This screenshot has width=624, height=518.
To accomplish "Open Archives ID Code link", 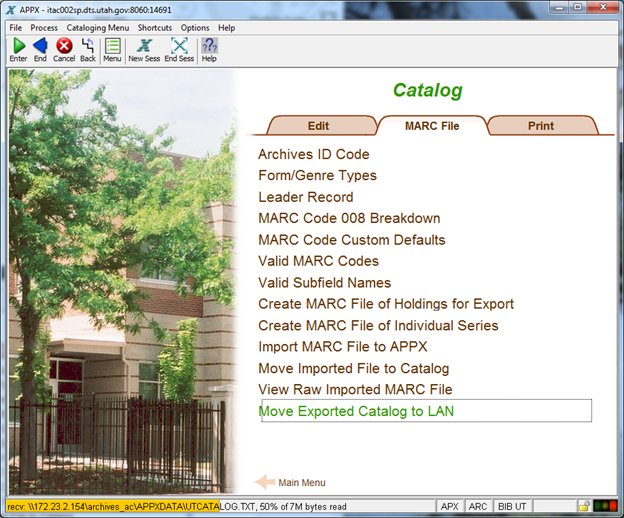I will (313, 155).
